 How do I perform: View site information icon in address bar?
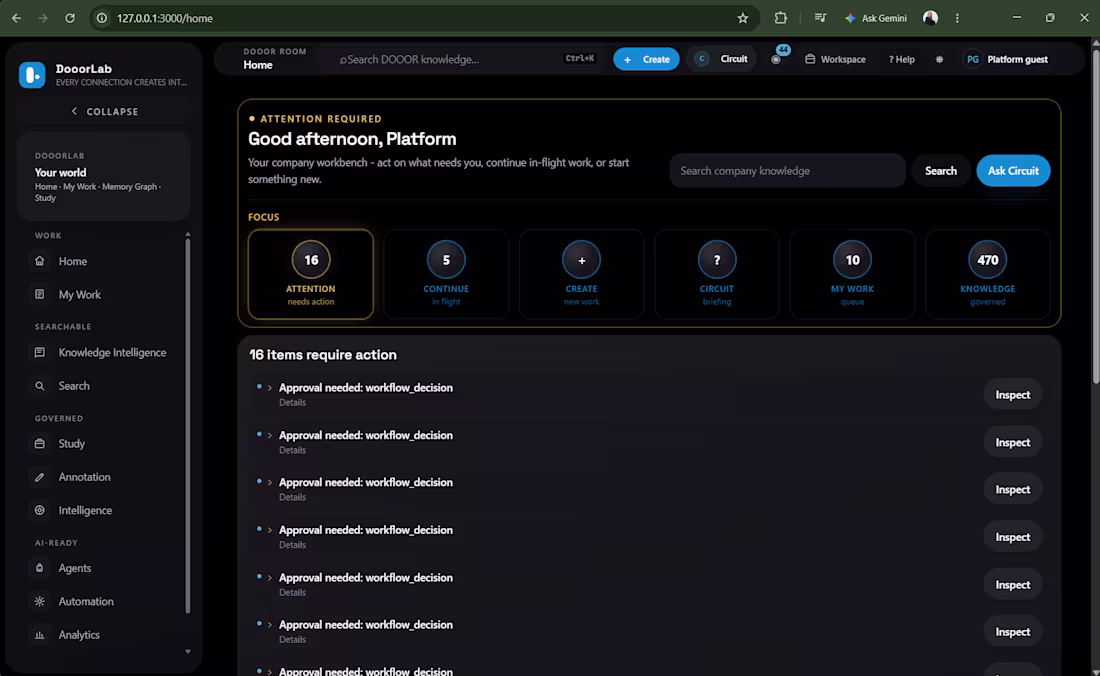coord(102,18)
